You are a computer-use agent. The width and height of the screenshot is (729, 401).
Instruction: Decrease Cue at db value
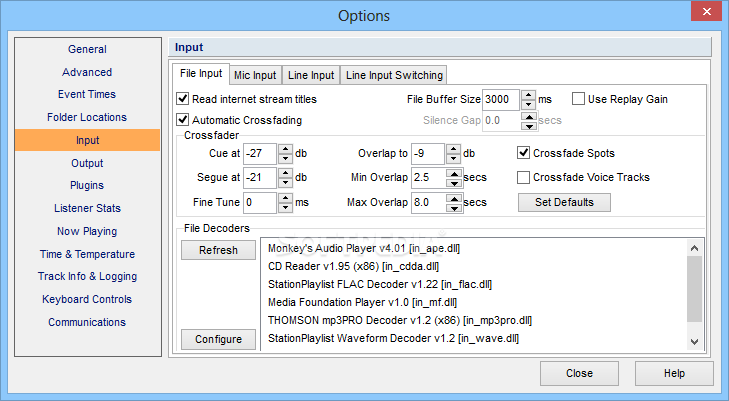[x=285, y=158]
